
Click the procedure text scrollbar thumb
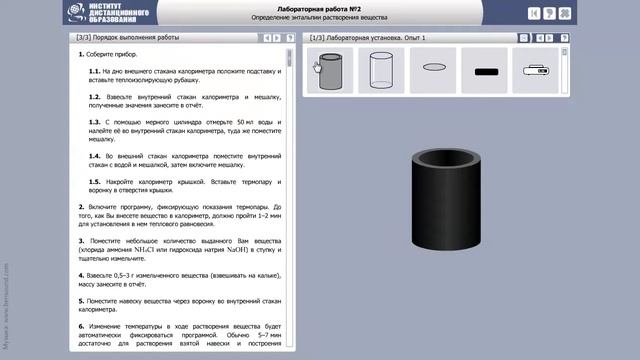pos(289,58)
